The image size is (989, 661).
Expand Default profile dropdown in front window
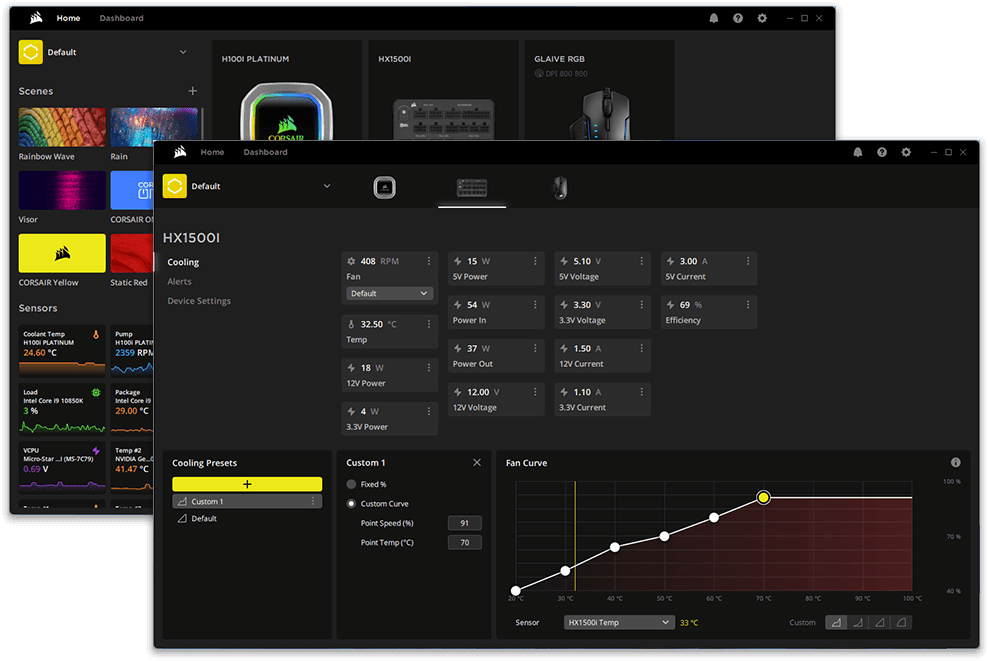pyautogui.click(x=327, y=186)
